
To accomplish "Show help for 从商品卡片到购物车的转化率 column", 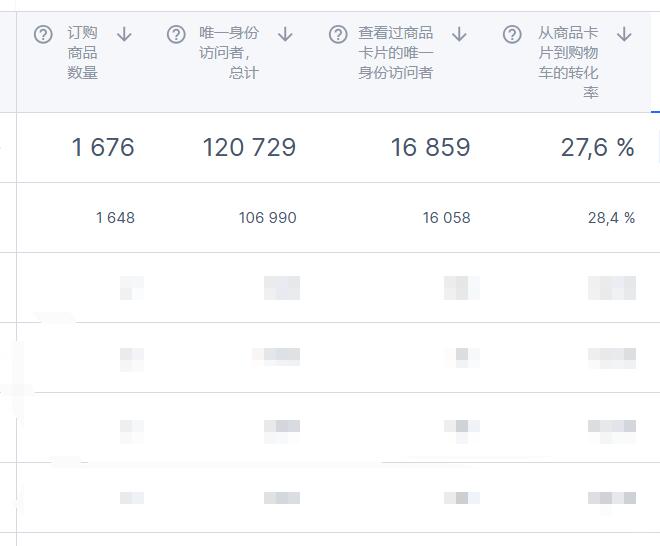I will click(x=512, y=35).
